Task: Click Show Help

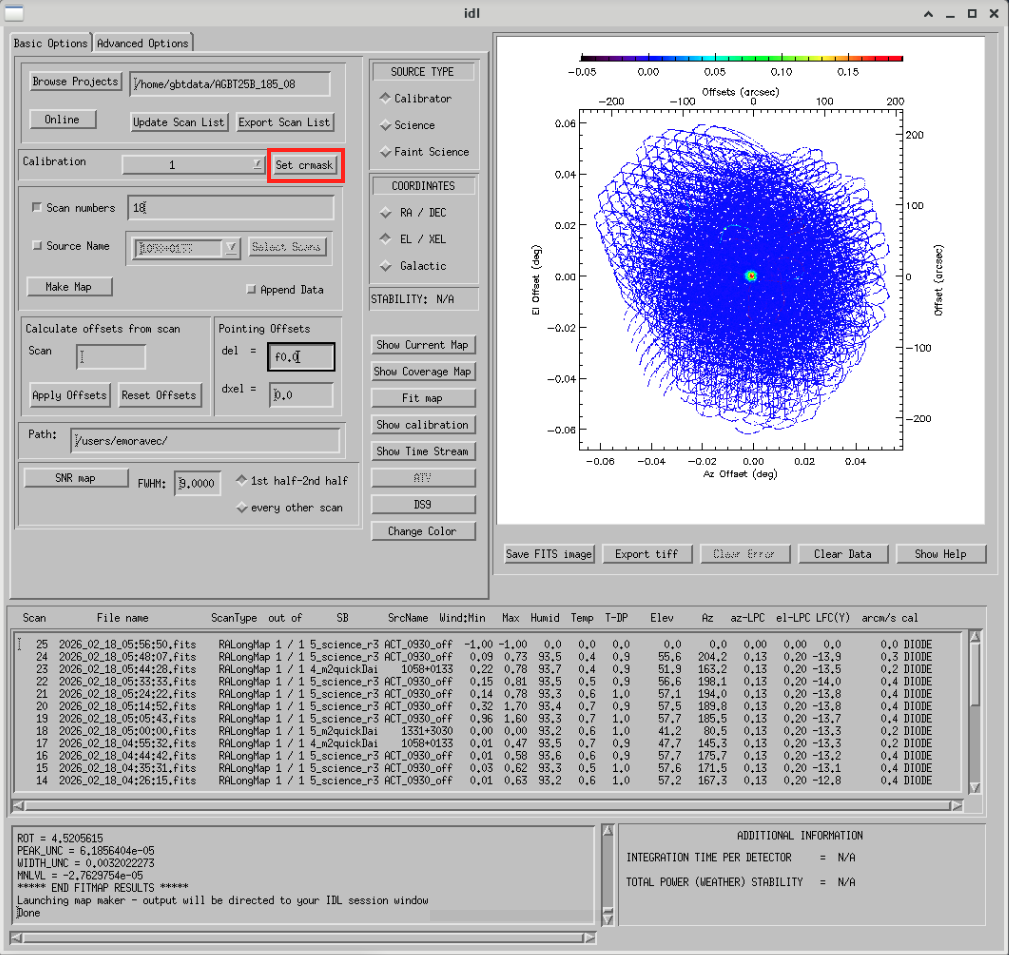Action: [x=941, y=554]
